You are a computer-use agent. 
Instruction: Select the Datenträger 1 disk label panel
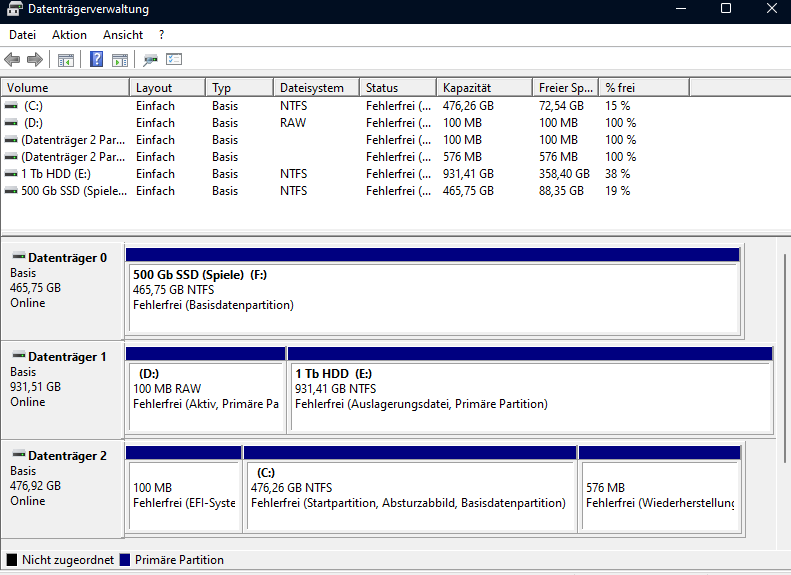click(x=63, y=390)
